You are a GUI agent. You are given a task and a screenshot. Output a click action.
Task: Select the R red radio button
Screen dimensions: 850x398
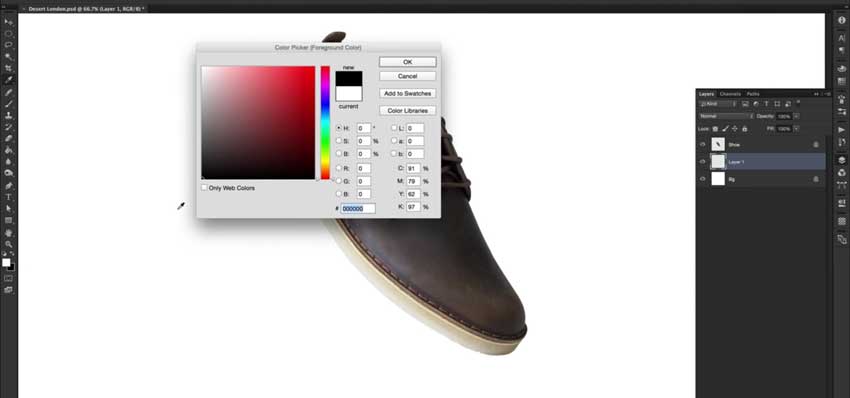point(339,168)
